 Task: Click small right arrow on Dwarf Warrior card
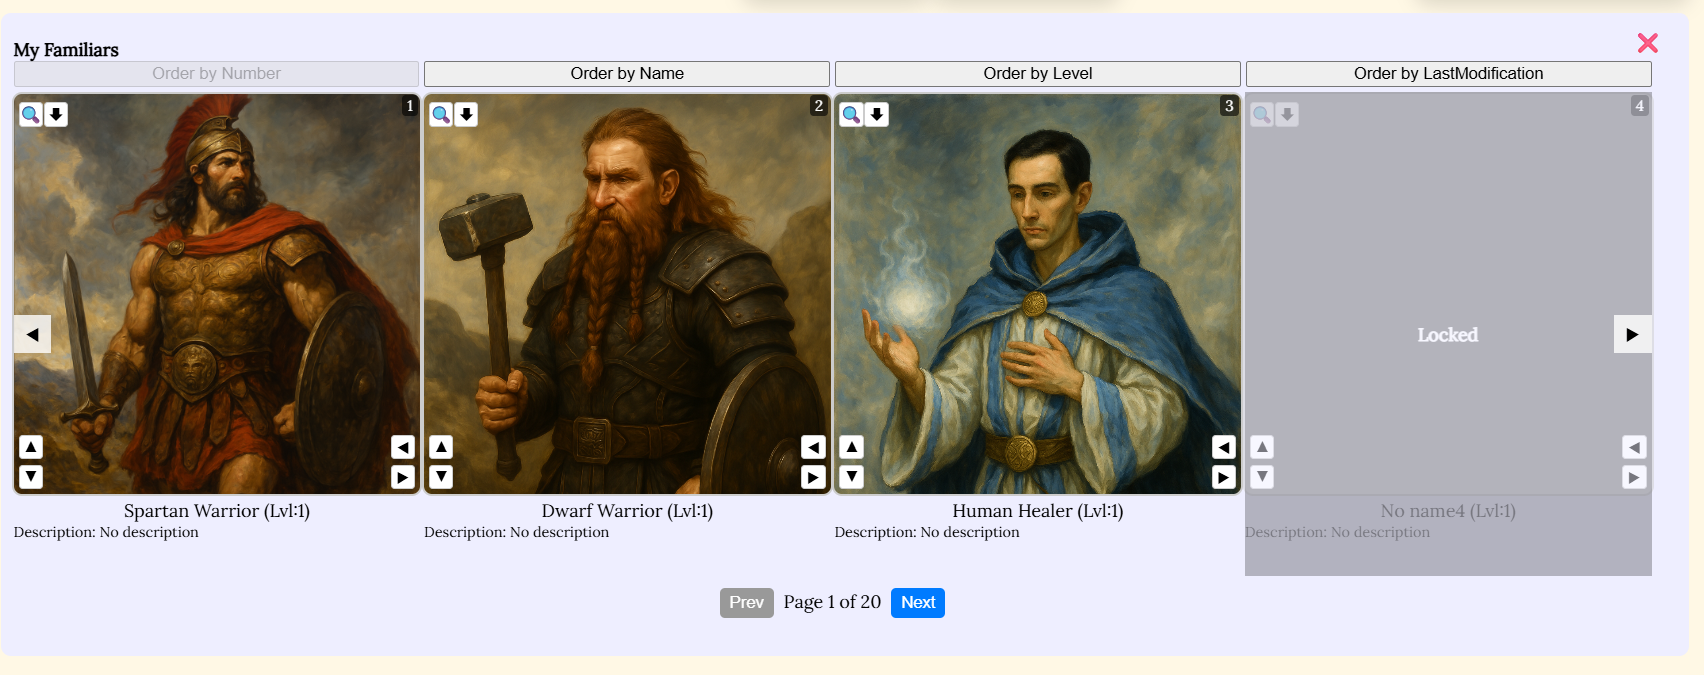[814, 477]
